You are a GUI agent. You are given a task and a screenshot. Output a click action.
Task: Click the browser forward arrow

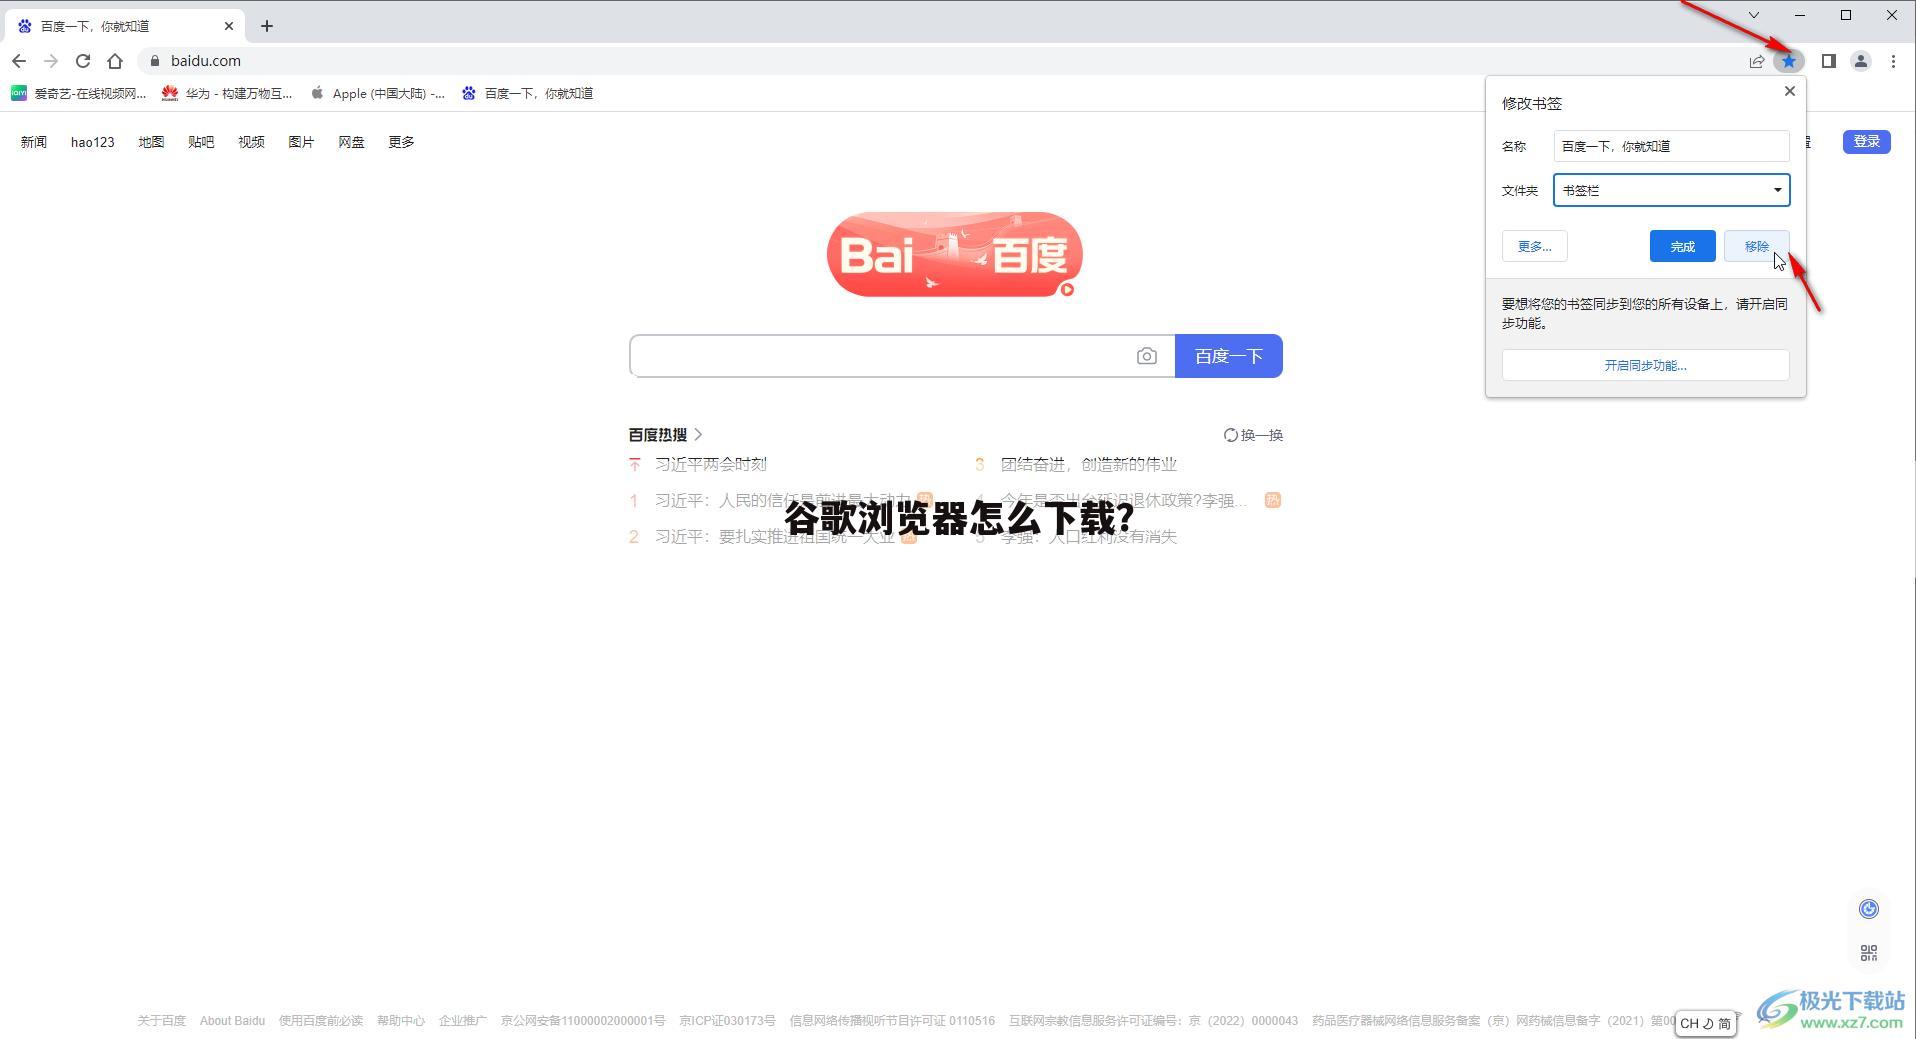point(51,61)
